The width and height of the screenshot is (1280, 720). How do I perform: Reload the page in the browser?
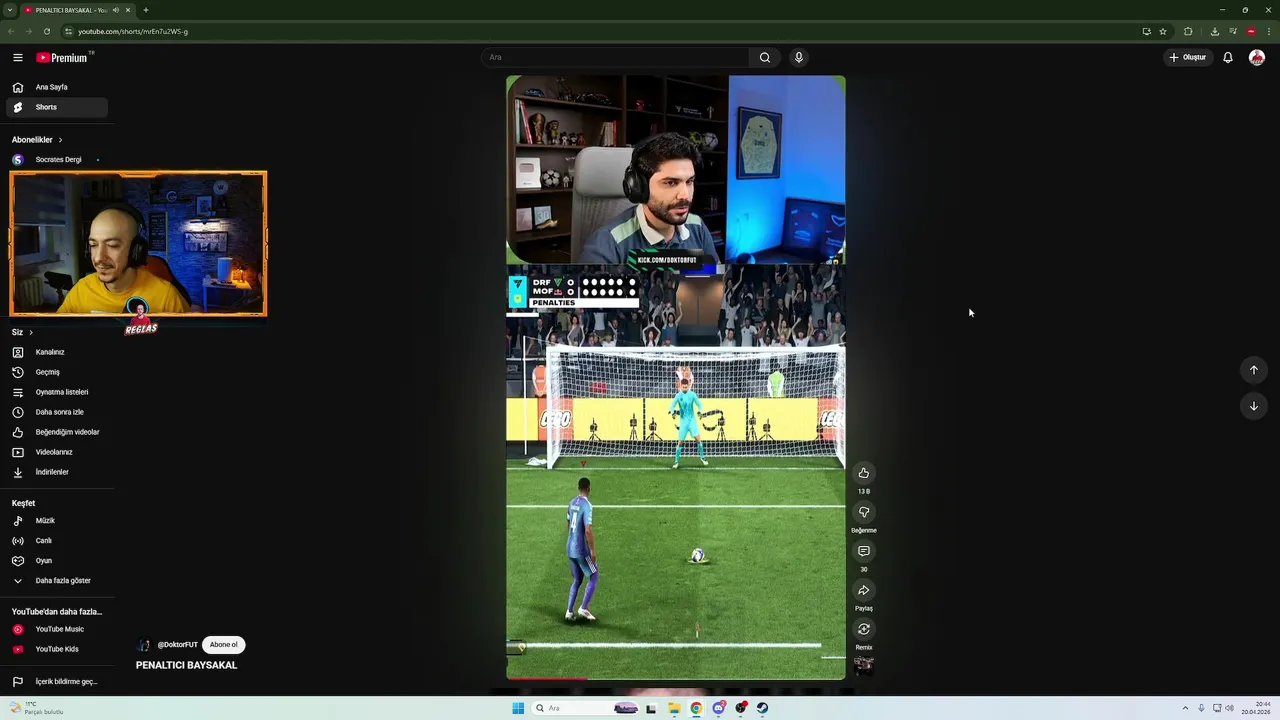(46, 31)
